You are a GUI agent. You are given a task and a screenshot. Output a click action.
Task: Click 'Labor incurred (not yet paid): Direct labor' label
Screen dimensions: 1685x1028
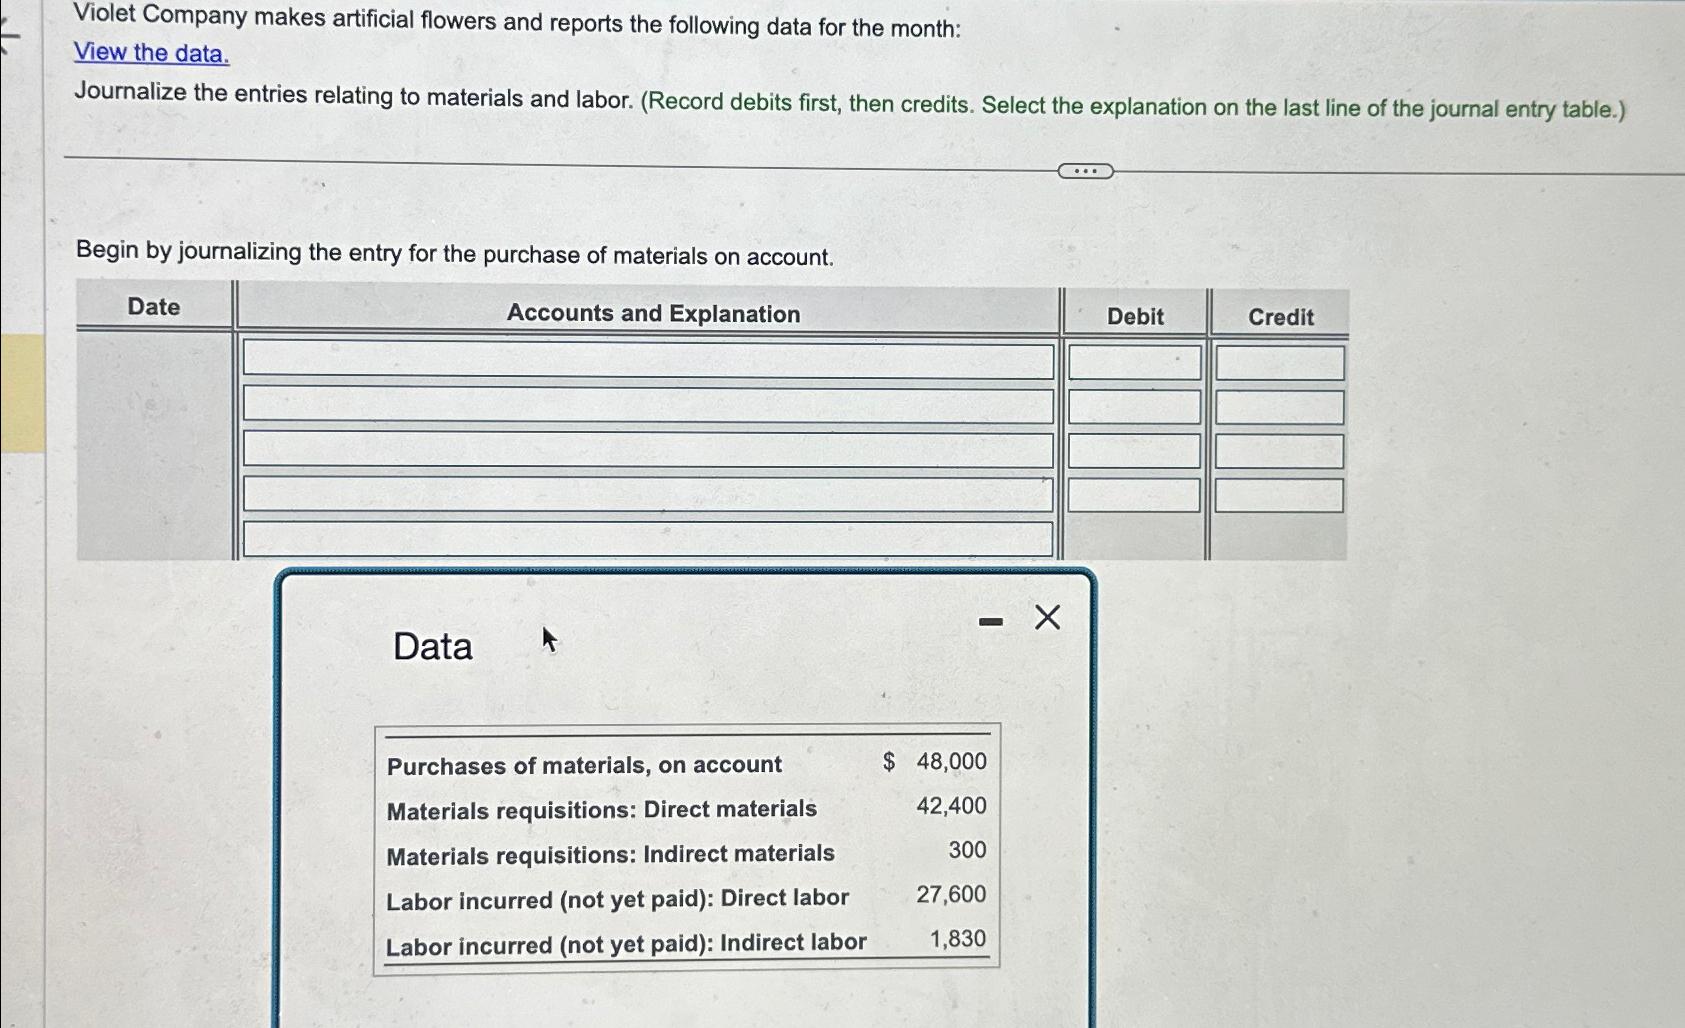(617, 899)
